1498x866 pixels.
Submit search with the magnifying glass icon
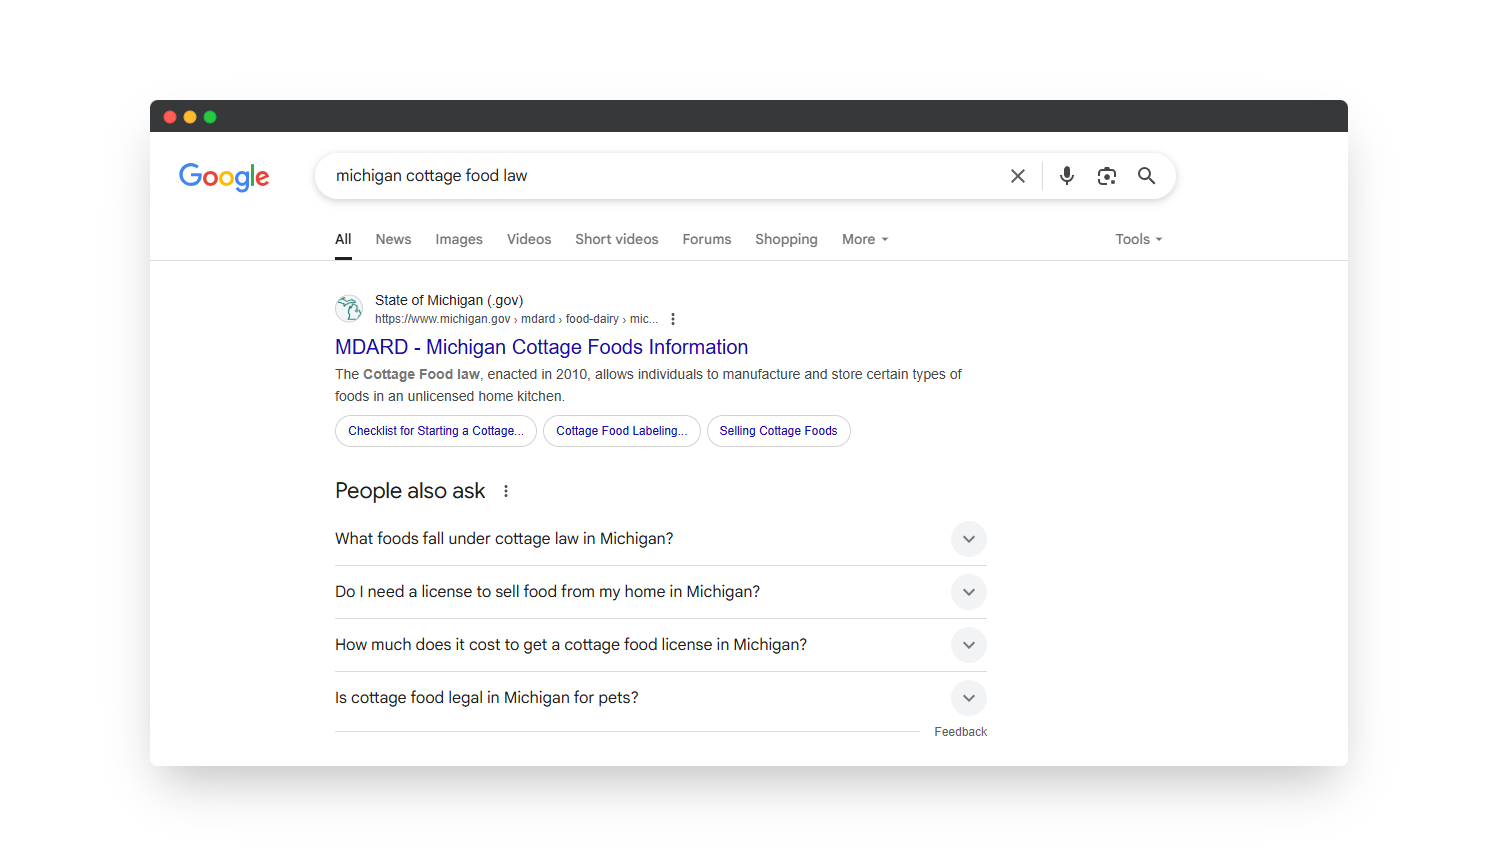pyautogui.click(x=1146, y=176)
